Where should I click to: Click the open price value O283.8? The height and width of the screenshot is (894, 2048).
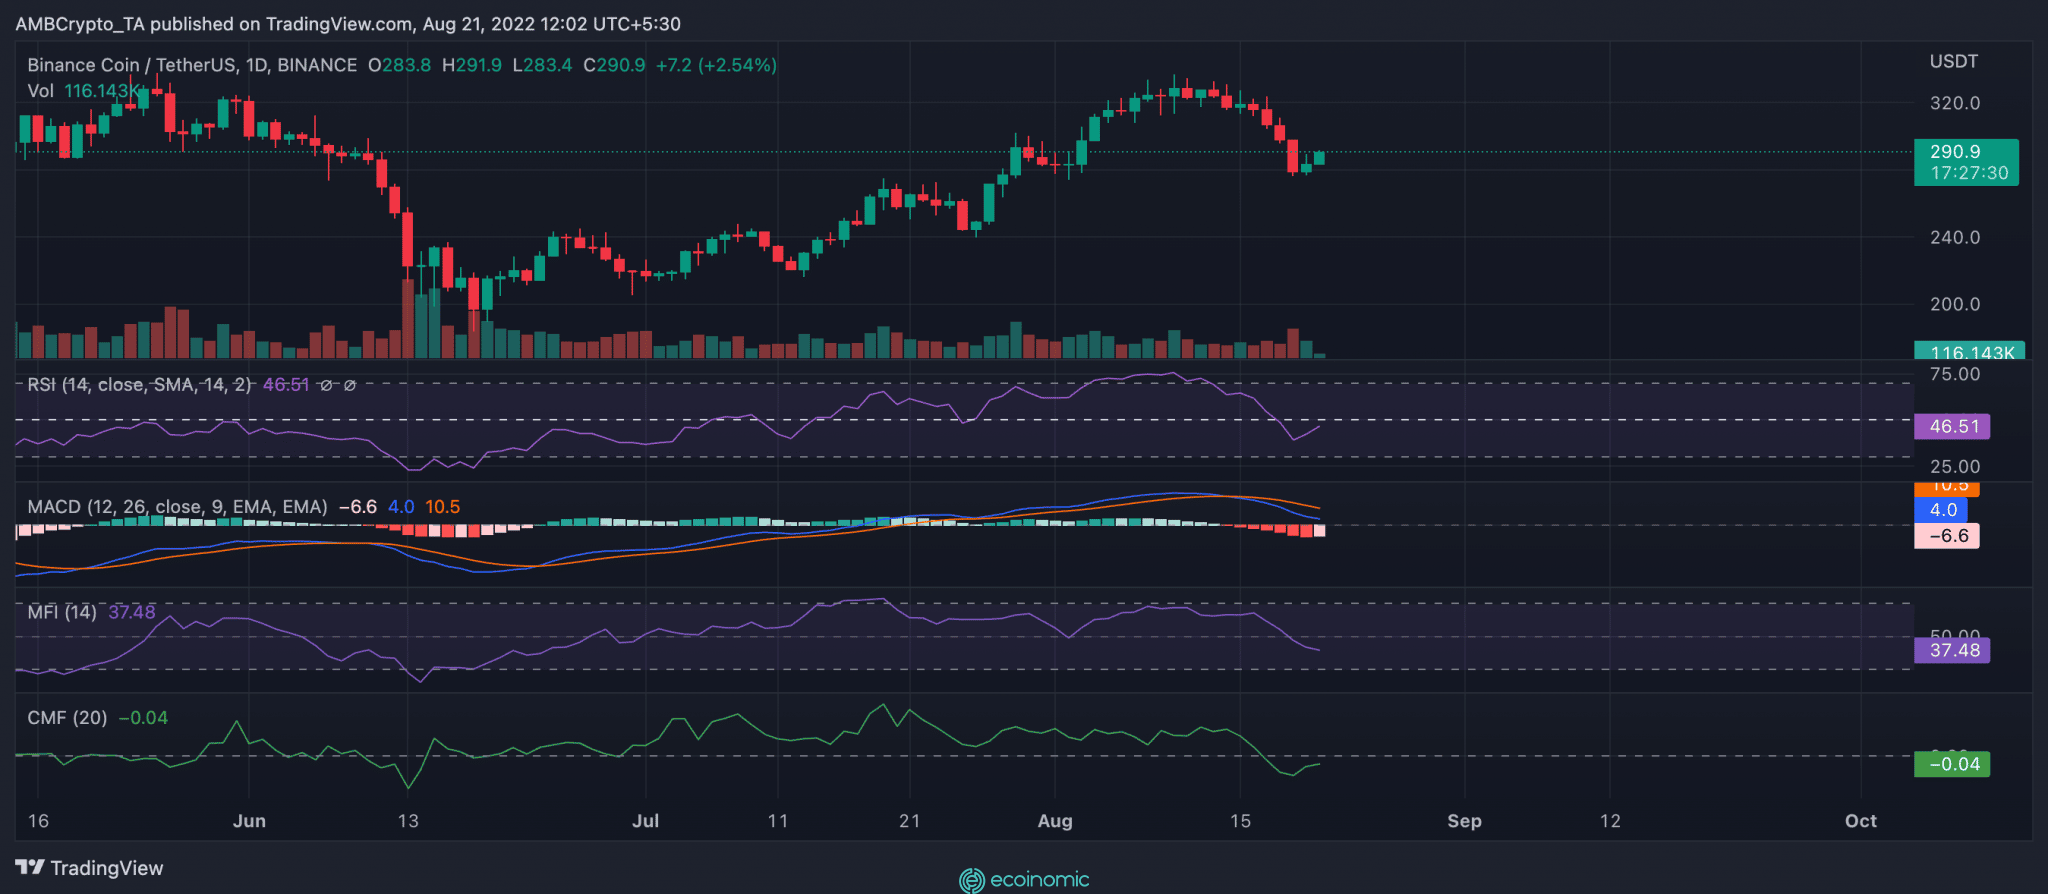399,65
